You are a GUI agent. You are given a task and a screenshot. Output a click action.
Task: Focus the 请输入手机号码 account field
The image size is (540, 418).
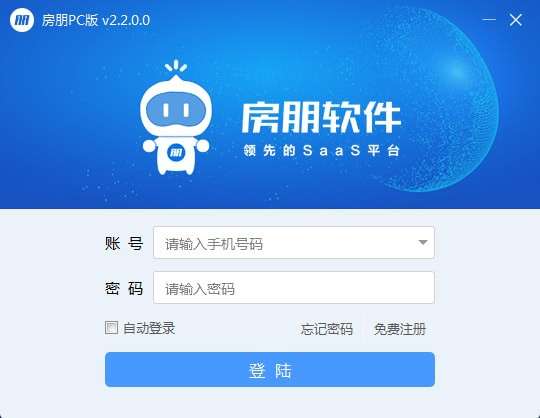pos(294,242)
